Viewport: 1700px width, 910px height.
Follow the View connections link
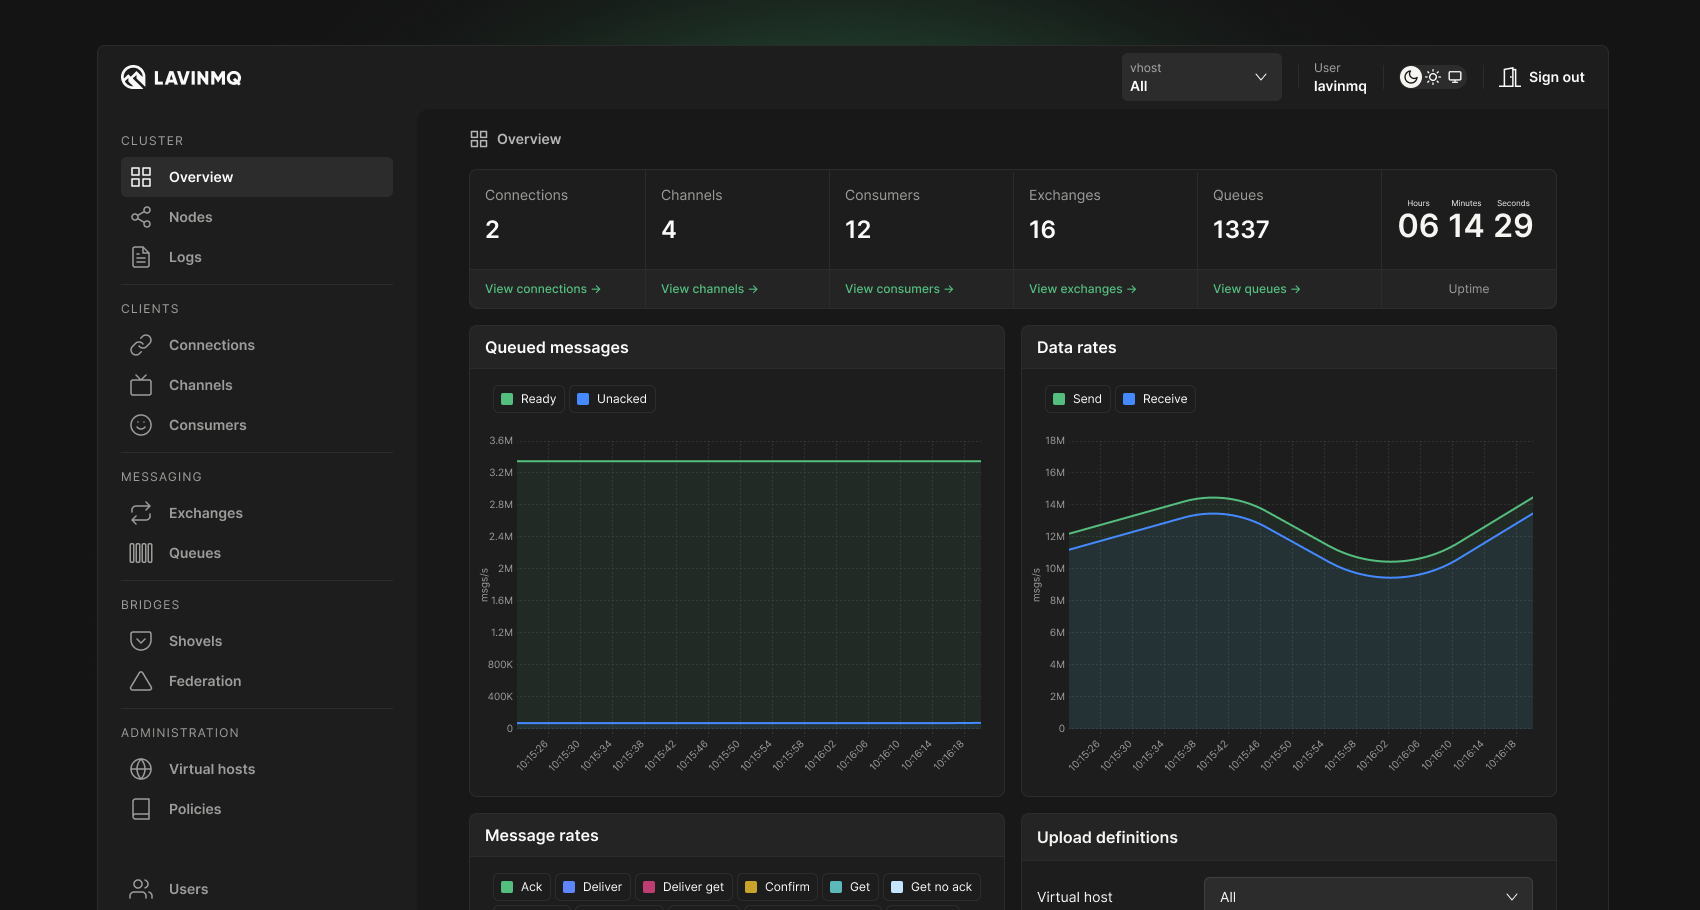[x=542, y=288]
